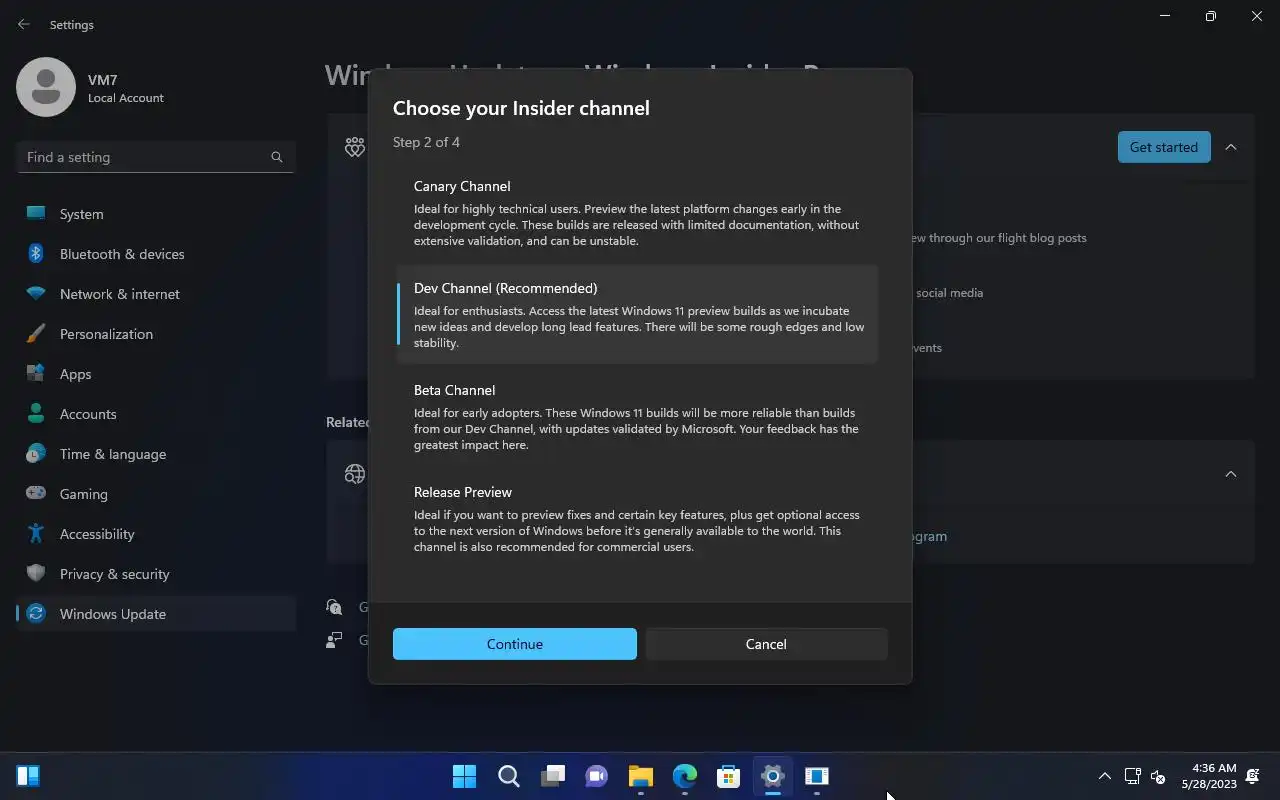Screen dimensions: 1280x800
Task: Open the notifications bell icon
Action: [x=1253, y=776]
